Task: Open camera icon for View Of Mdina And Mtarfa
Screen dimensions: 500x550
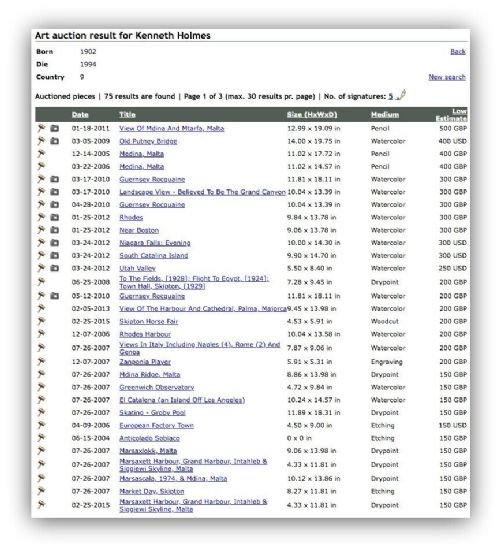Action: tap(54, 128)
